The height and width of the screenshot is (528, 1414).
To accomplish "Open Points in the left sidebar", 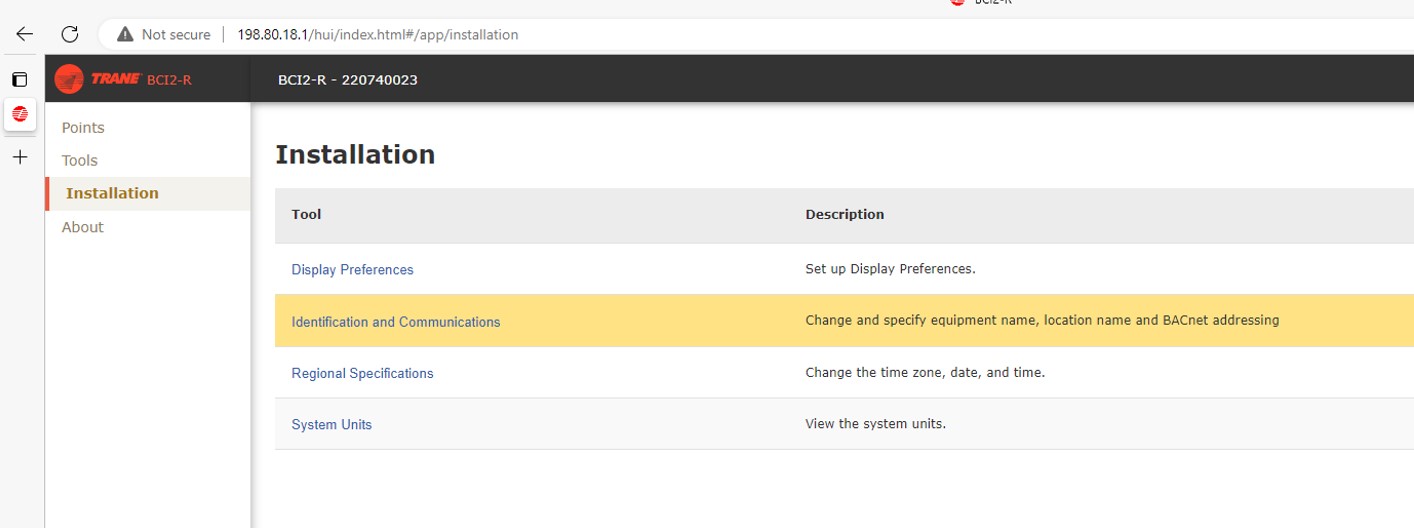I will [83, 128].
